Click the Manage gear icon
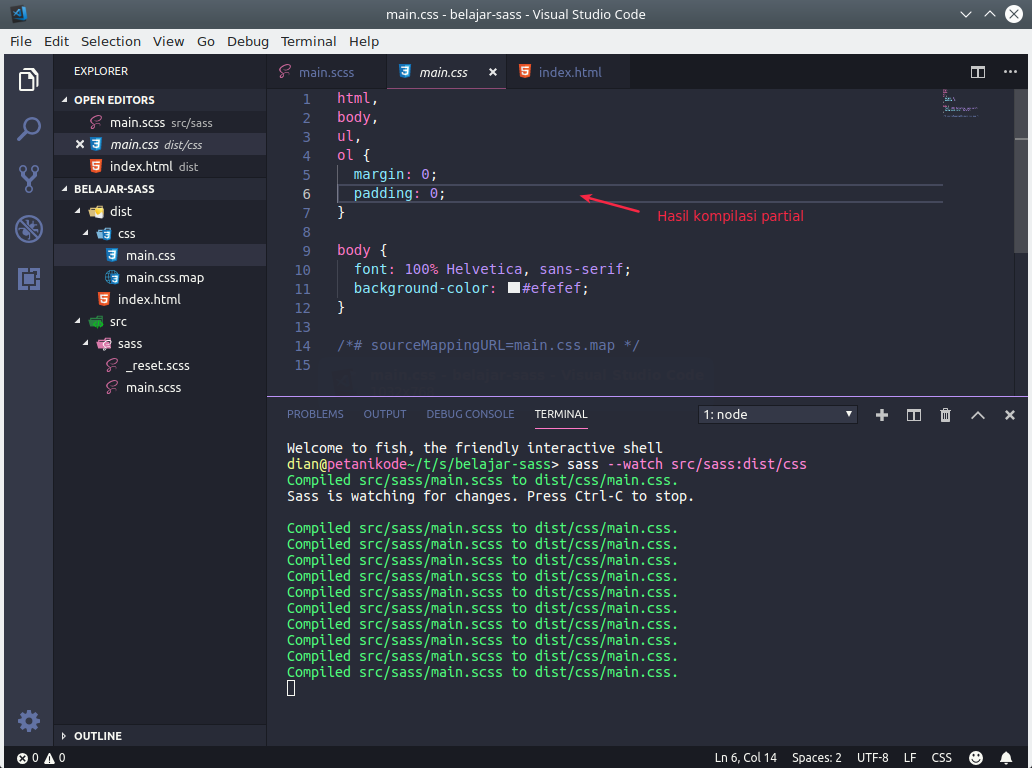This screenshot has height=768, width=1032. click(x=29, y=720)
